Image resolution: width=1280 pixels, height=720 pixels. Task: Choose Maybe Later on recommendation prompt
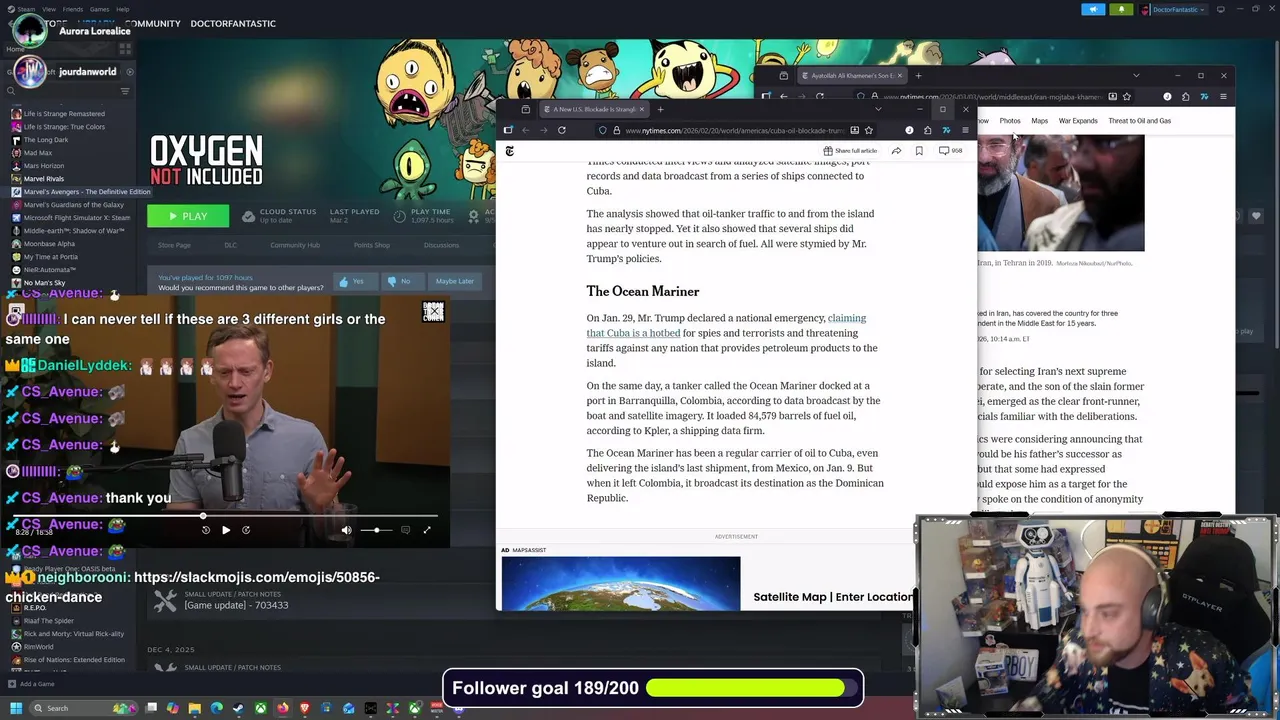click(454, 281)
